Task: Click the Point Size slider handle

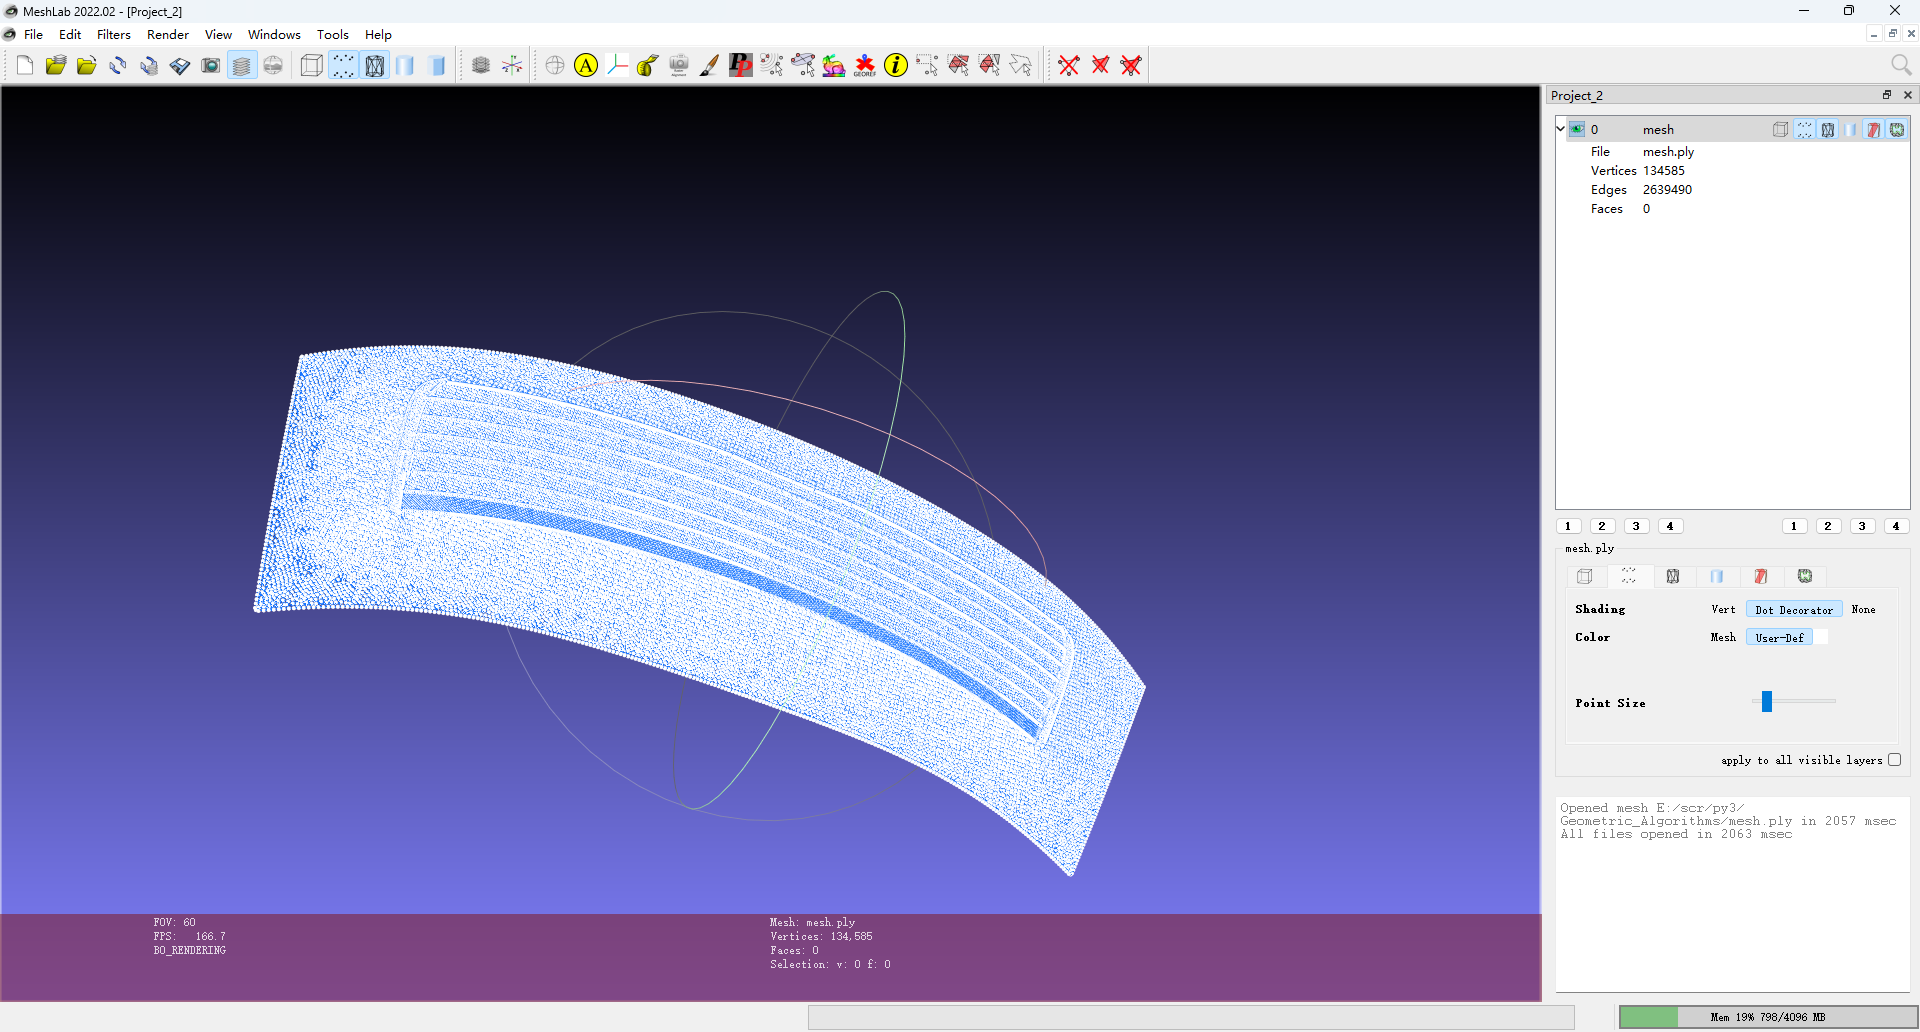Action: tap(1767, 701)
